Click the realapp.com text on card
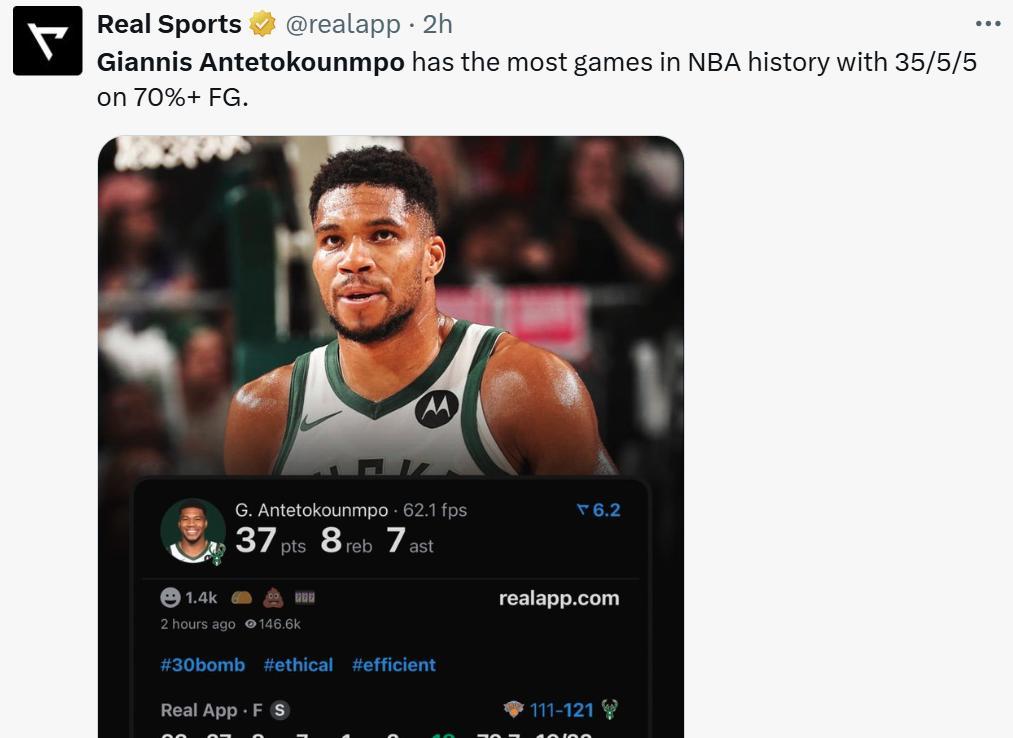 (x=558, y=598)
